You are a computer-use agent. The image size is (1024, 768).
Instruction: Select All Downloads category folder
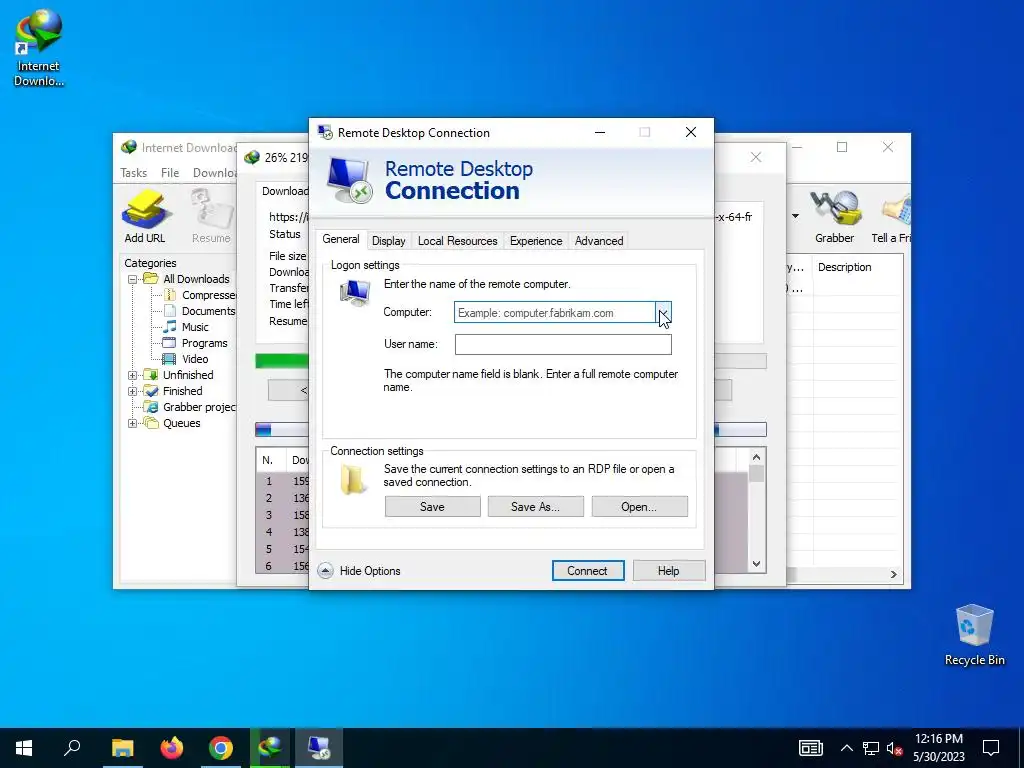point(196,279)
